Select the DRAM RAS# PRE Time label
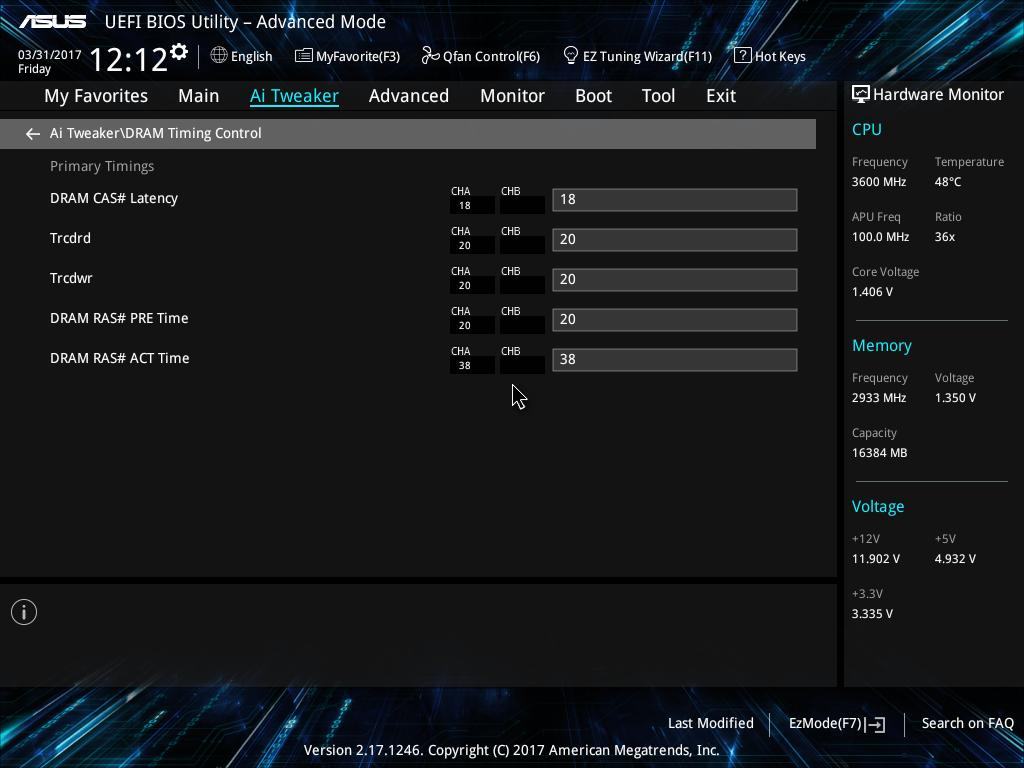Screen dimensions: 1024x768 pyautogui.click(x=119, y=318)
